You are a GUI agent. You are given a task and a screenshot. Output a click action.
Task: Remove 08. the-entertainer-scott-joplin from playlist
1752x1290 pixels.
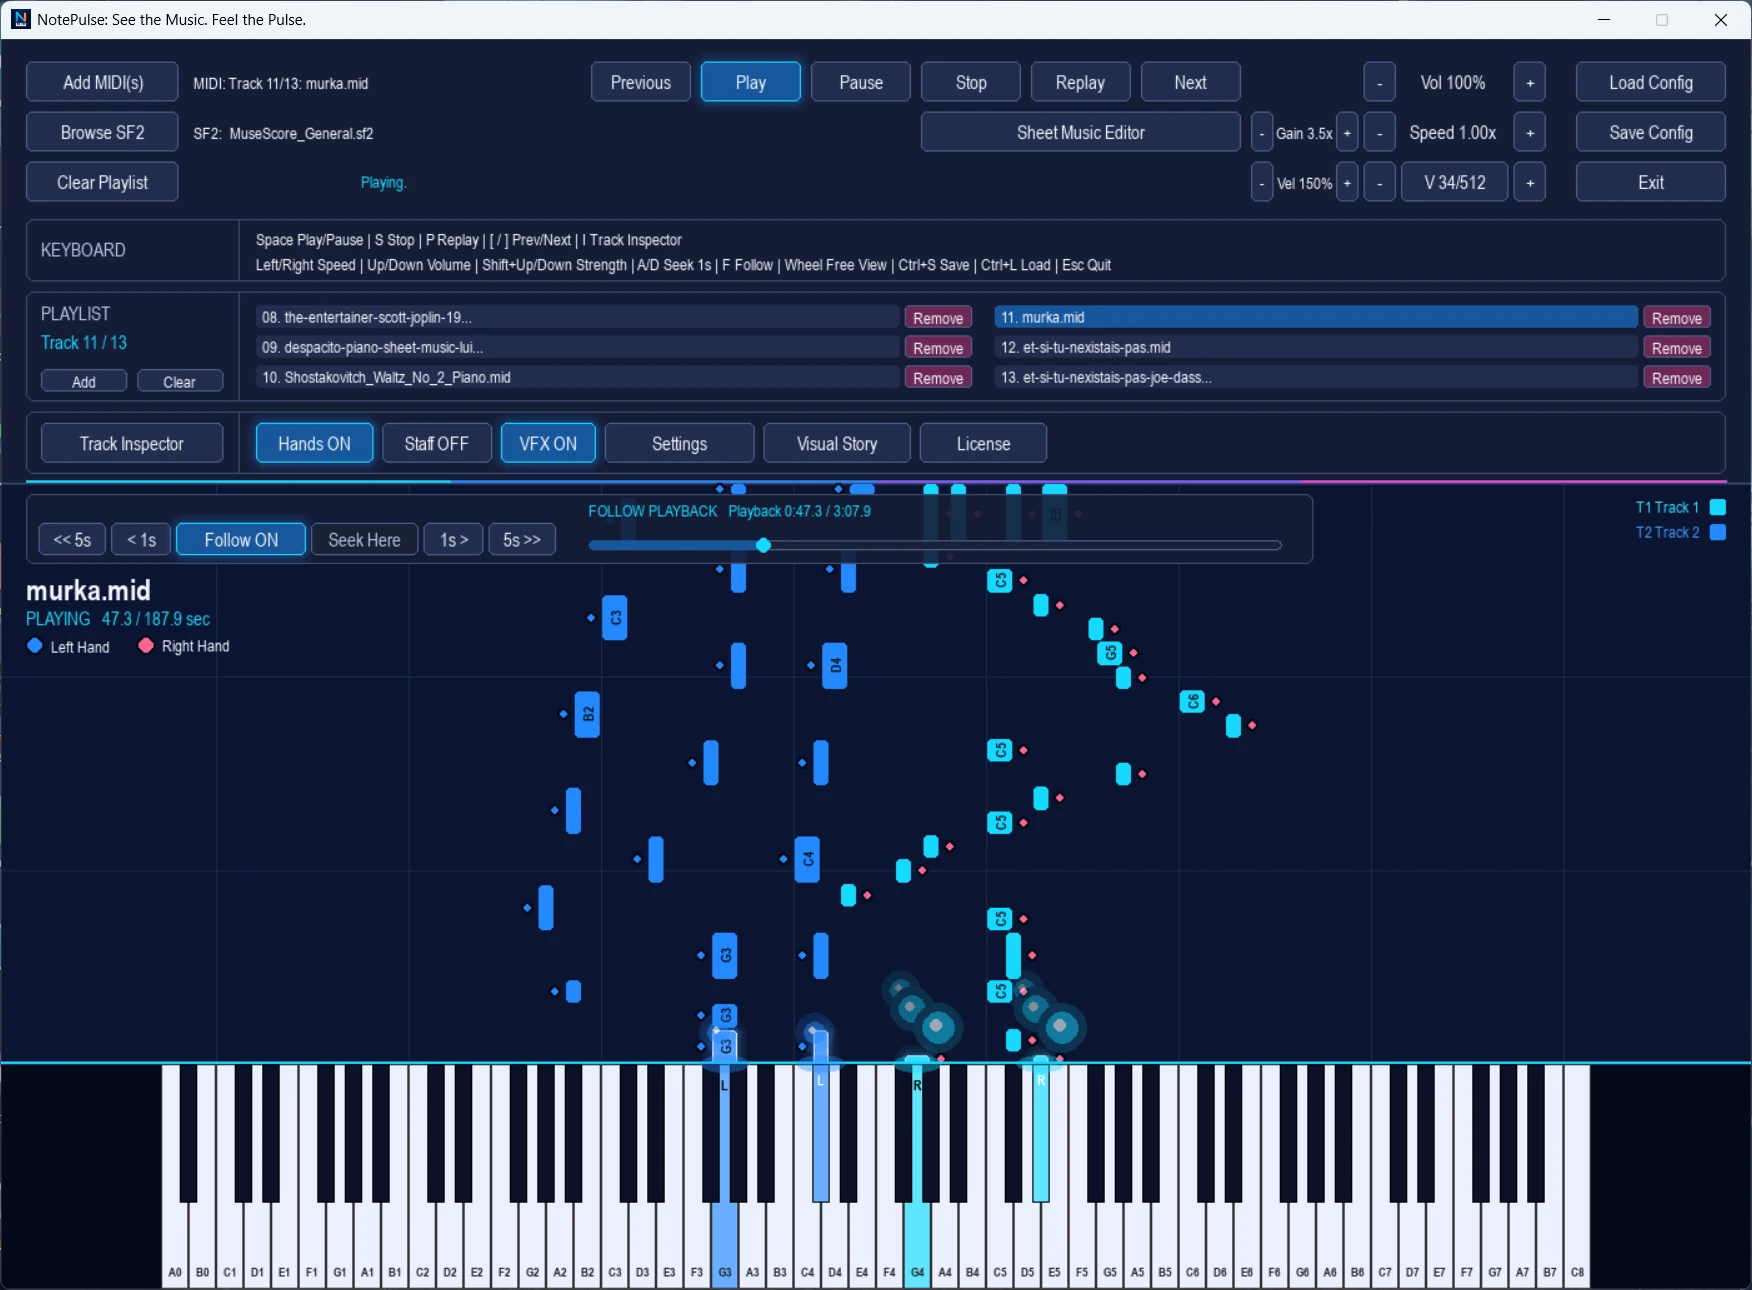938,318
